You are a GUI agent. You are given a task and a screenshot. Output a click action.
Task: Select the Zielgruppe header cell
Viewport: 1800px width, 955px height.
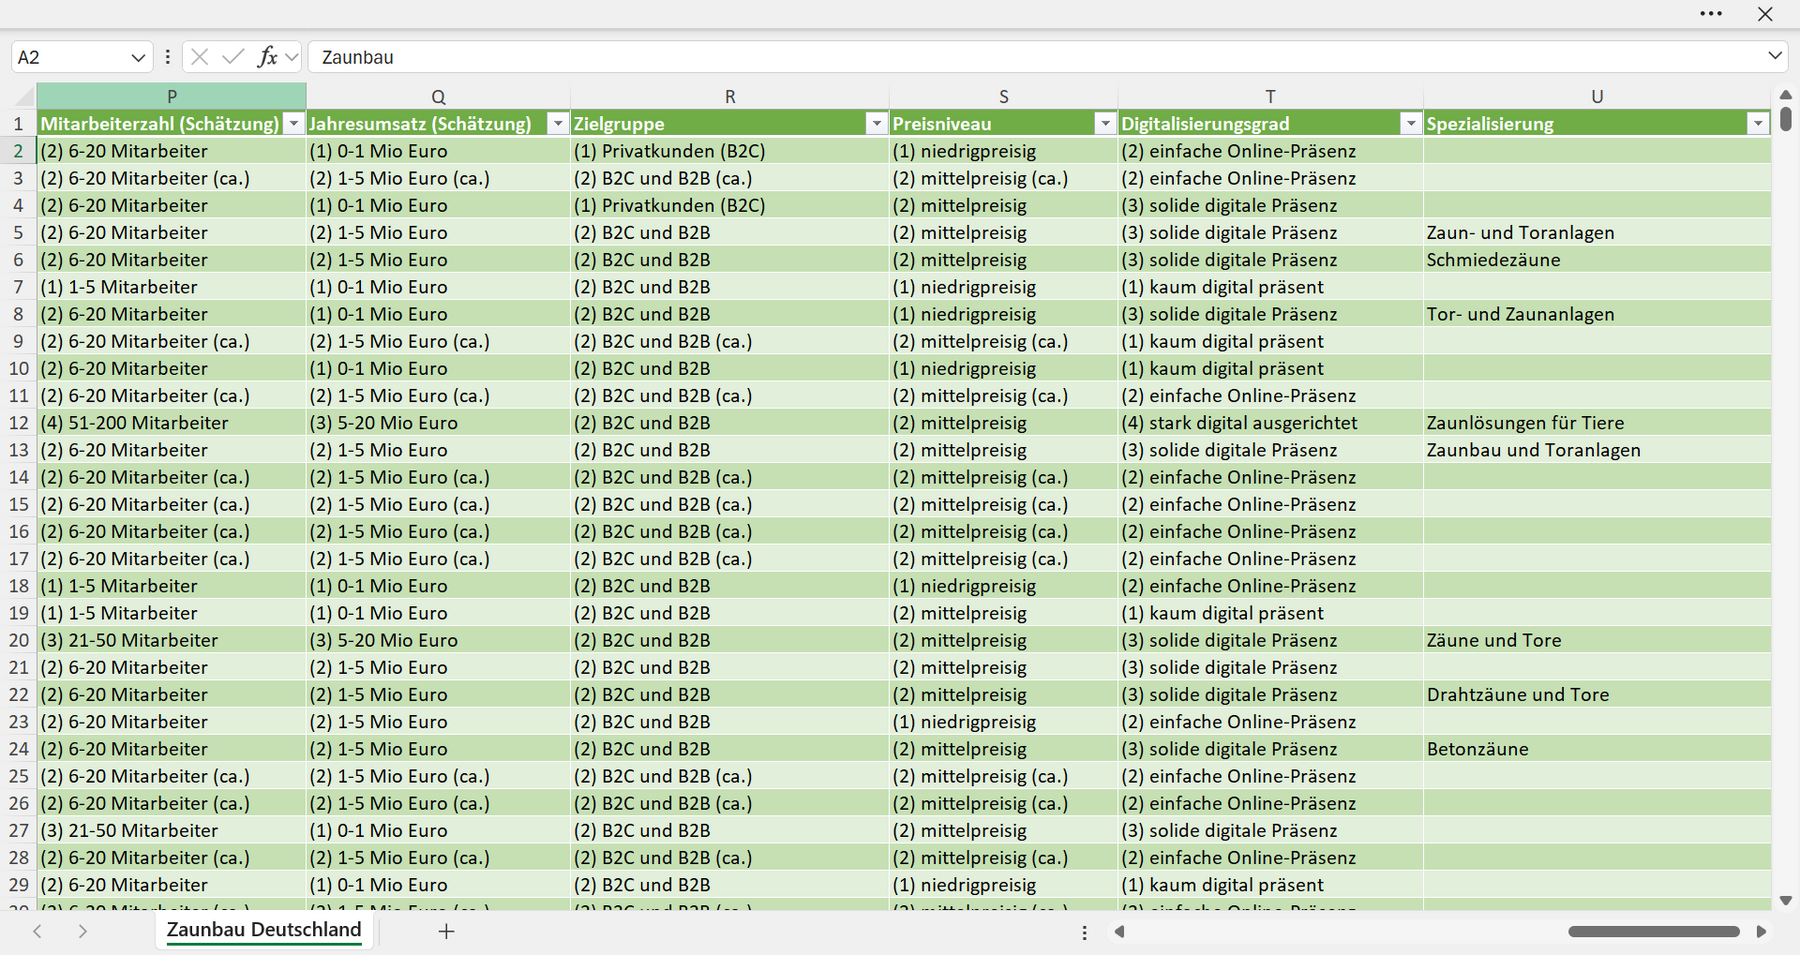click(x=730, y=124)
